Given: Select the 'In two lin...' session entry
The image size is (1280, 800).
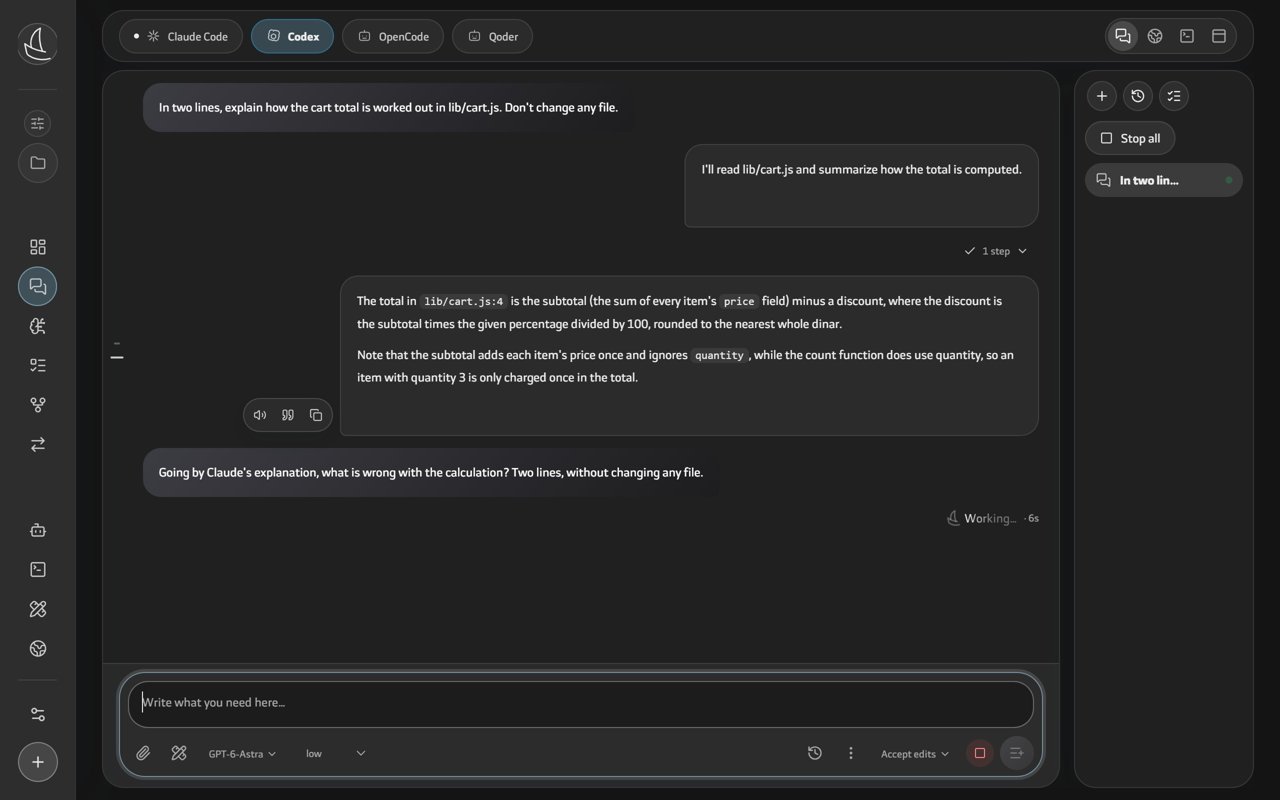Looking at the screenshot, I should 1164,180.
